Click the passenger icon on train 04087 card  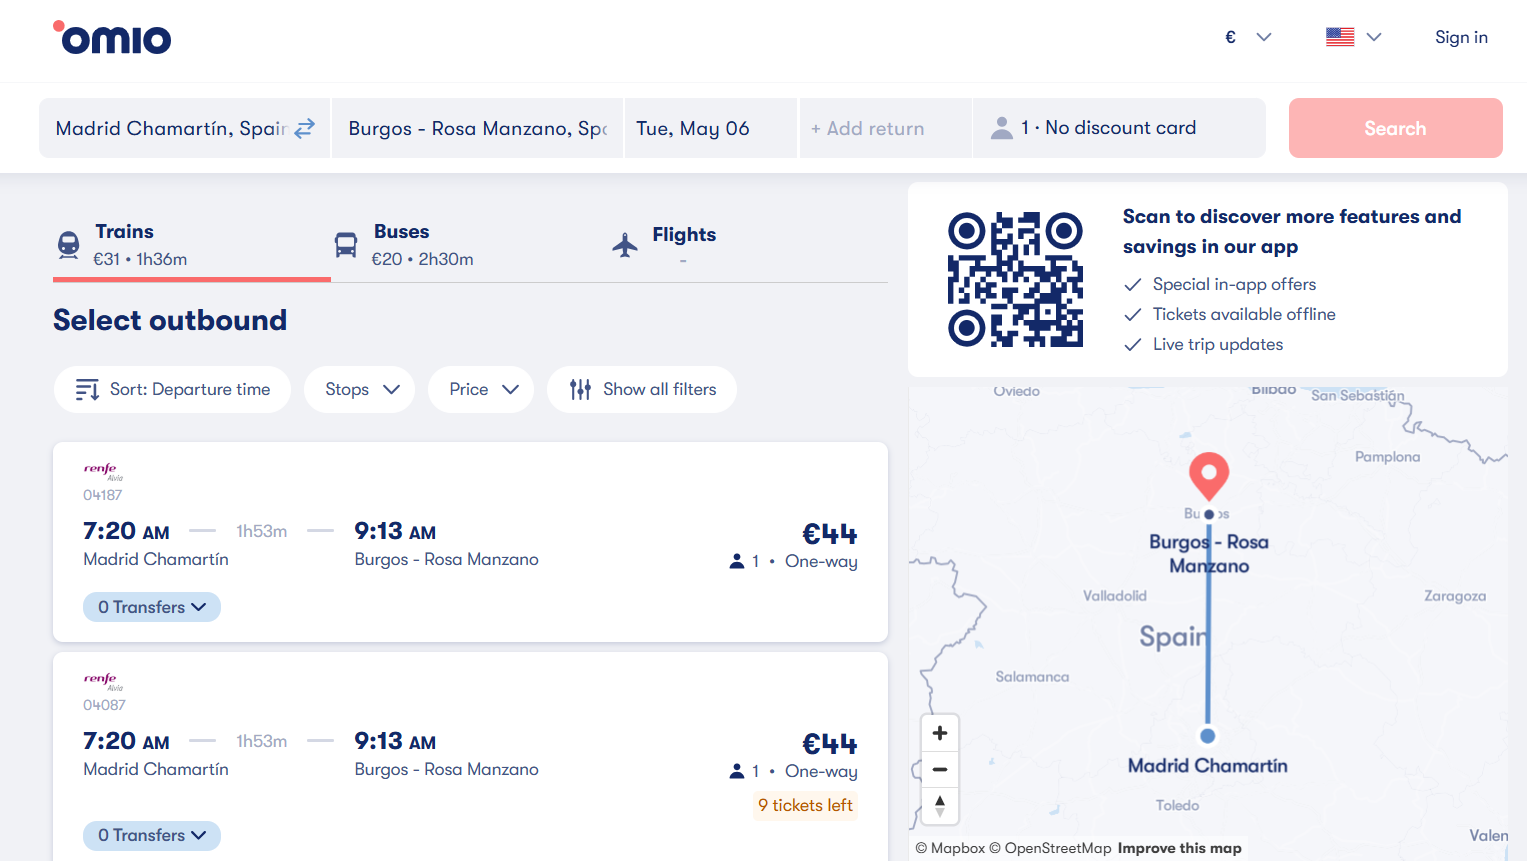[x=737, y=771]
